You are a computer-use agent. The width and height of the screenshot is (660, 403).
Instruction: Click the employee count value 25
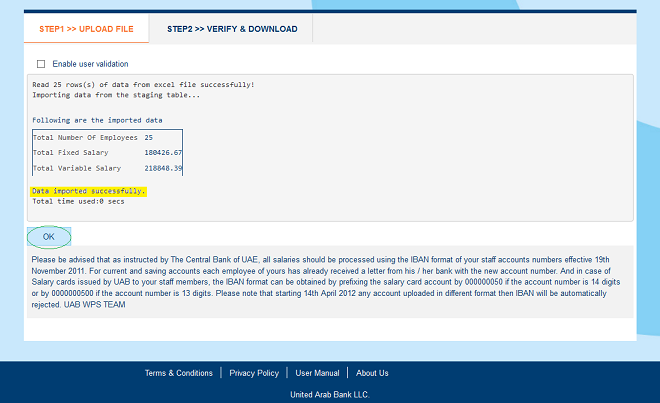[x=148, y=137]
